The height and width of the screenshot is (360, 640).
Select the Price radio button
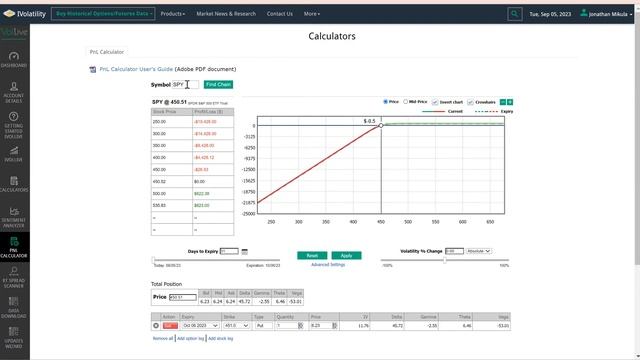pyautogui.click(x=385, y=102)
